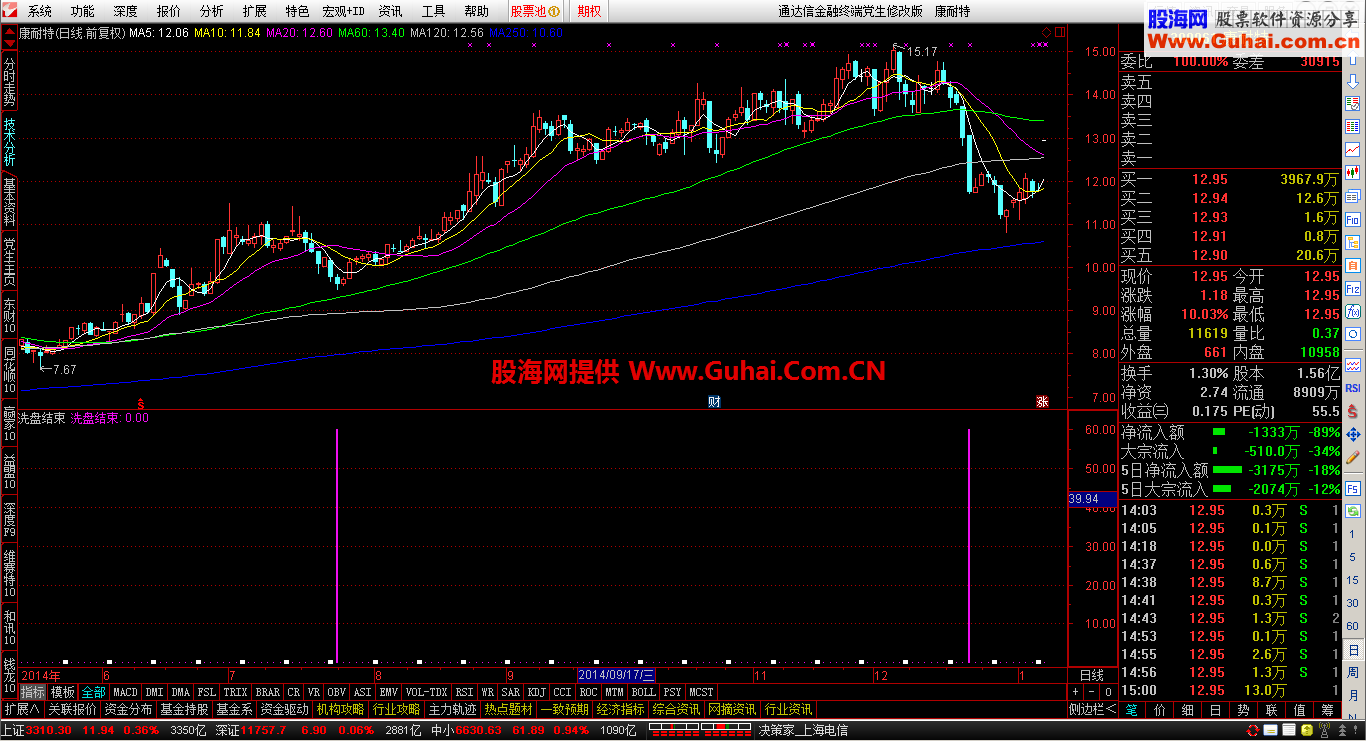Open the 功能 menu
This screenshot has width=1366, height=741.
coord(83,12)
